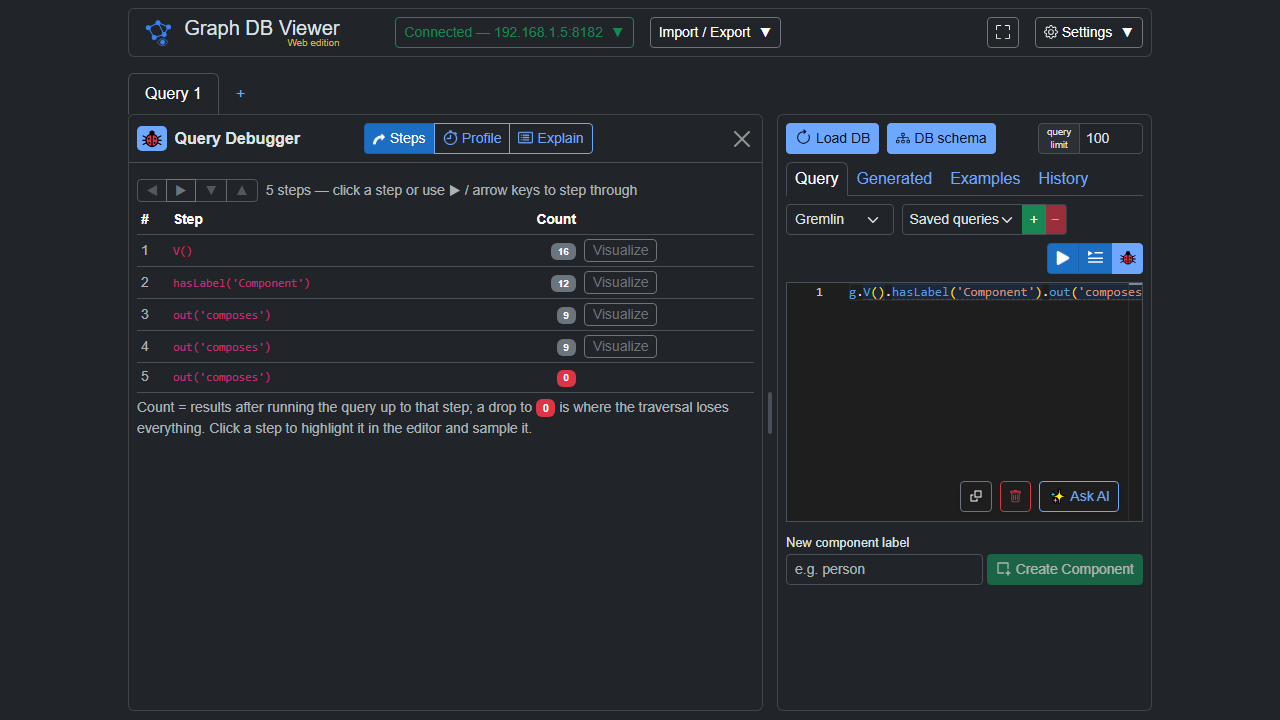The width and height of the screenshot is (1280, 720).
Task: Click the down arrow step button
Action: pyautogui.click(x=211, y=190)
